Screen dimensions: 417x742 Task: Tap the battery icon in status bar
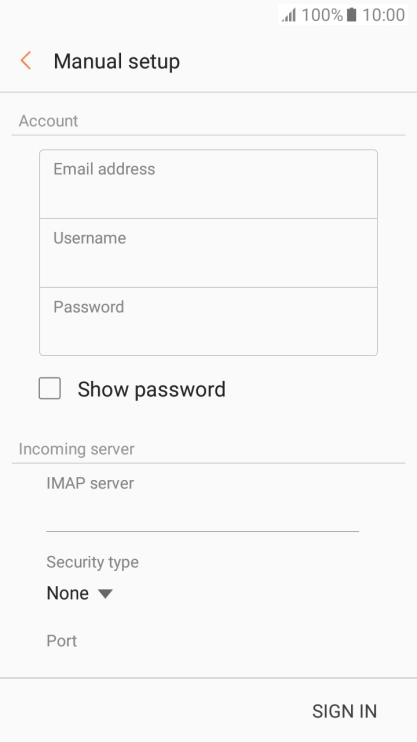coord(351,15)
